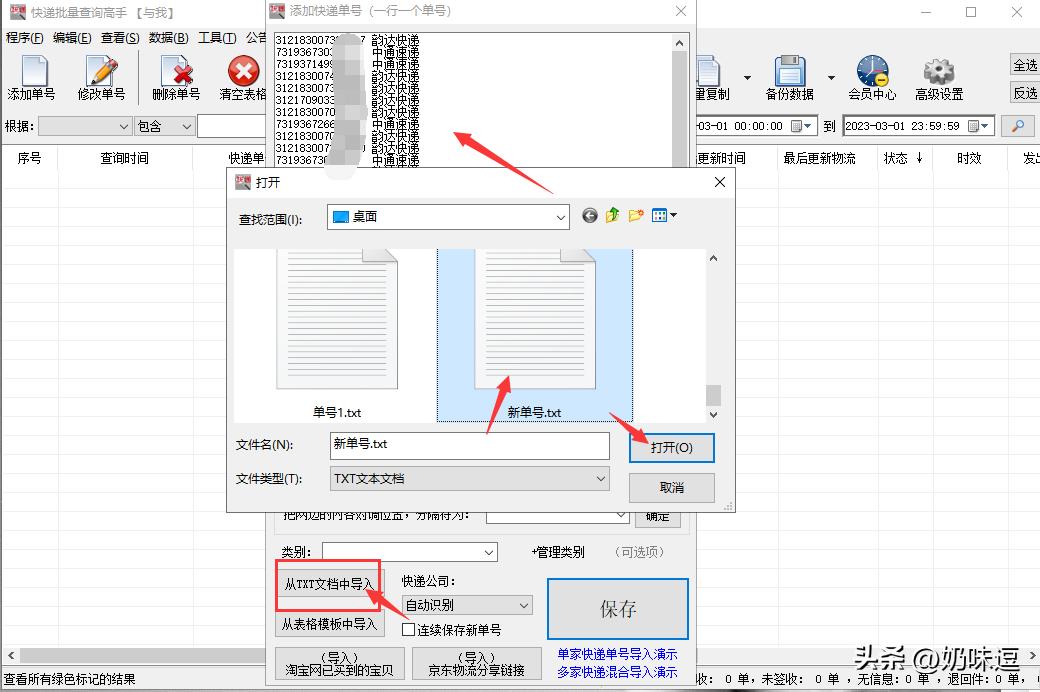Click the 查询时间 column header

125,158
